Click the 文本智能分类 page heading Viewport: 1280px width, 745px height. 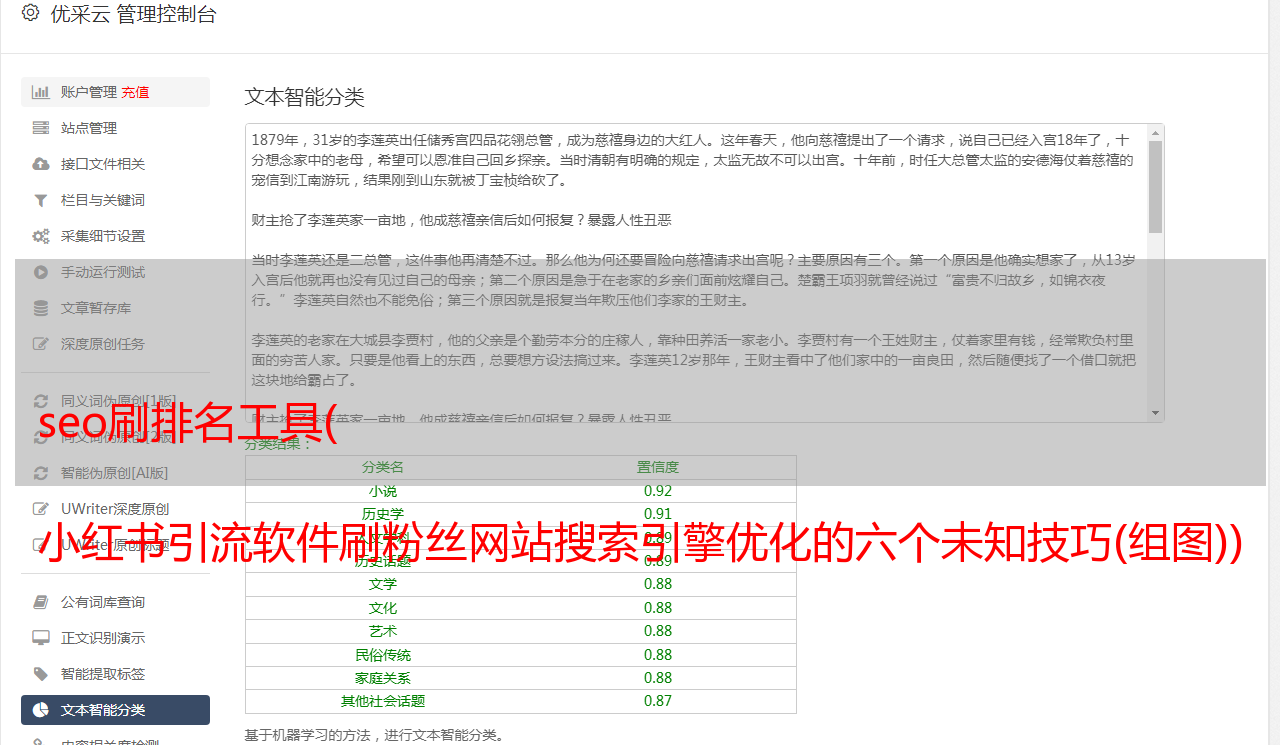point(305,97)
